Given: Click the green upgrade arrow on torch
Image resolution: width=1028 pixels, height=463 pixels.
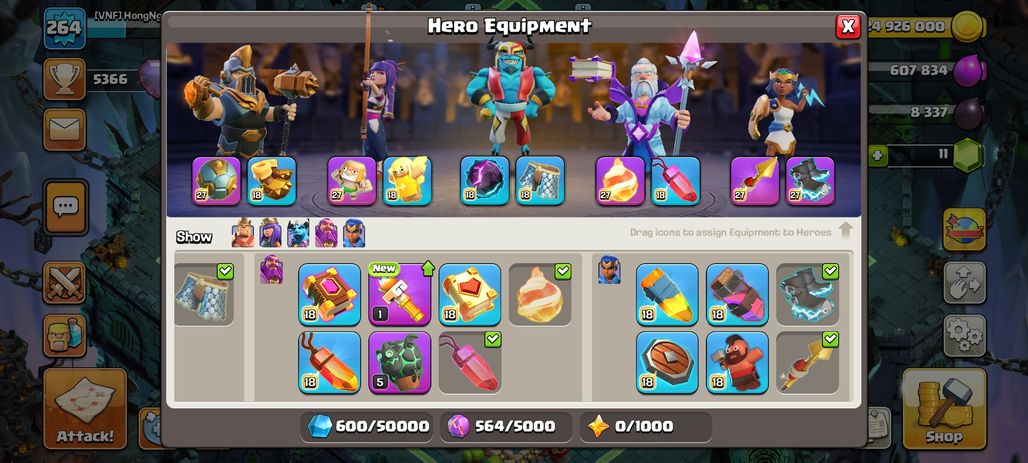Looking at the screenshot, I should [x=428, y=268].
